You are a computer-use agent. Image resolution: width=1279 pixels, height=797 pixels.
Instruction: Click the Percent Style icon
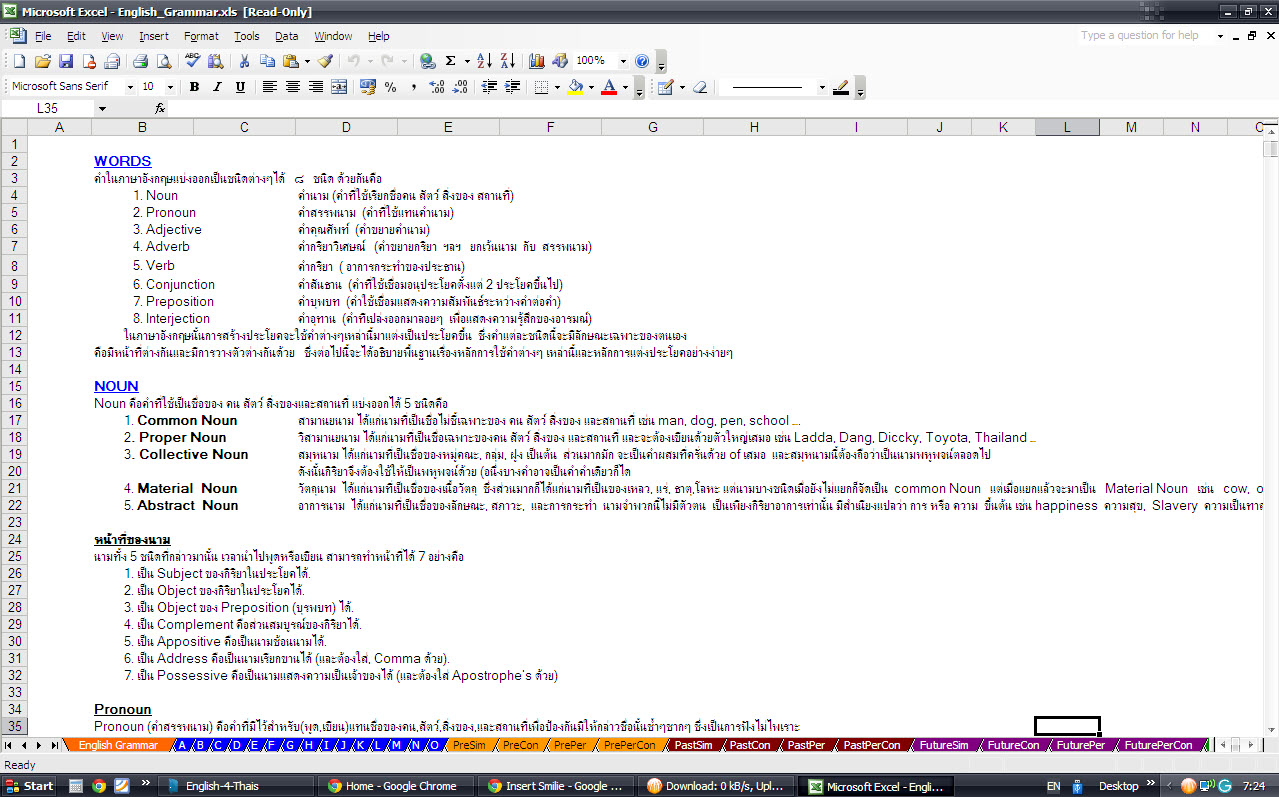coord(390,87)
